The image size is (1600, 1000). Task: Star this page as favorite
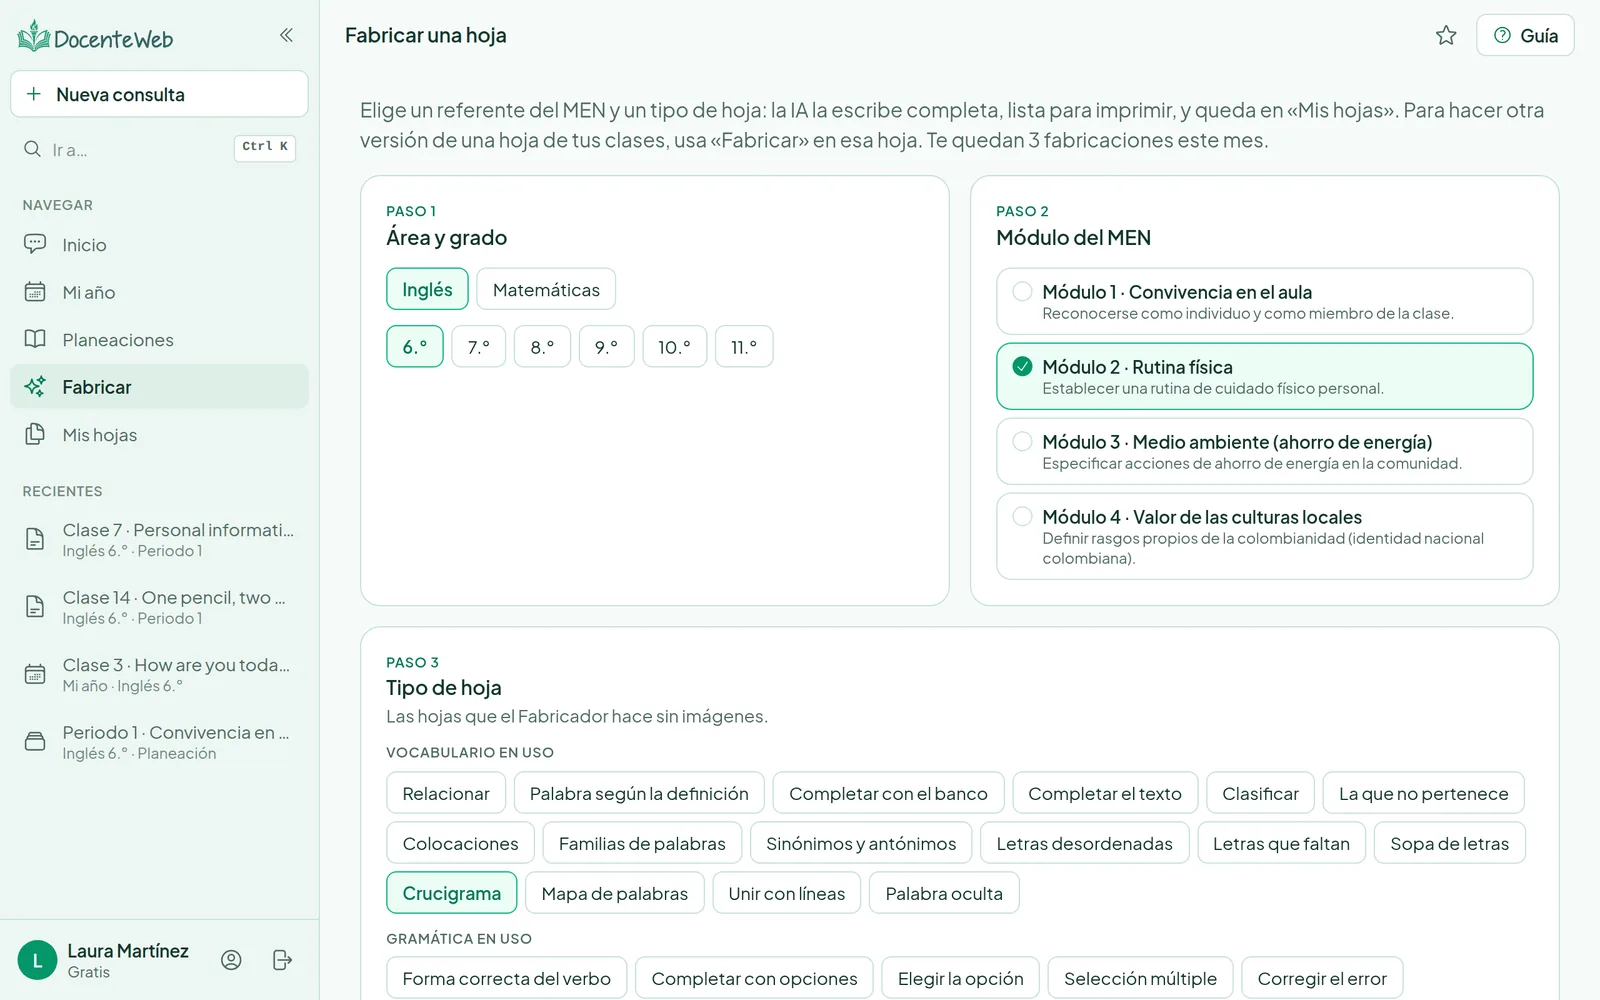point(1446,36)
